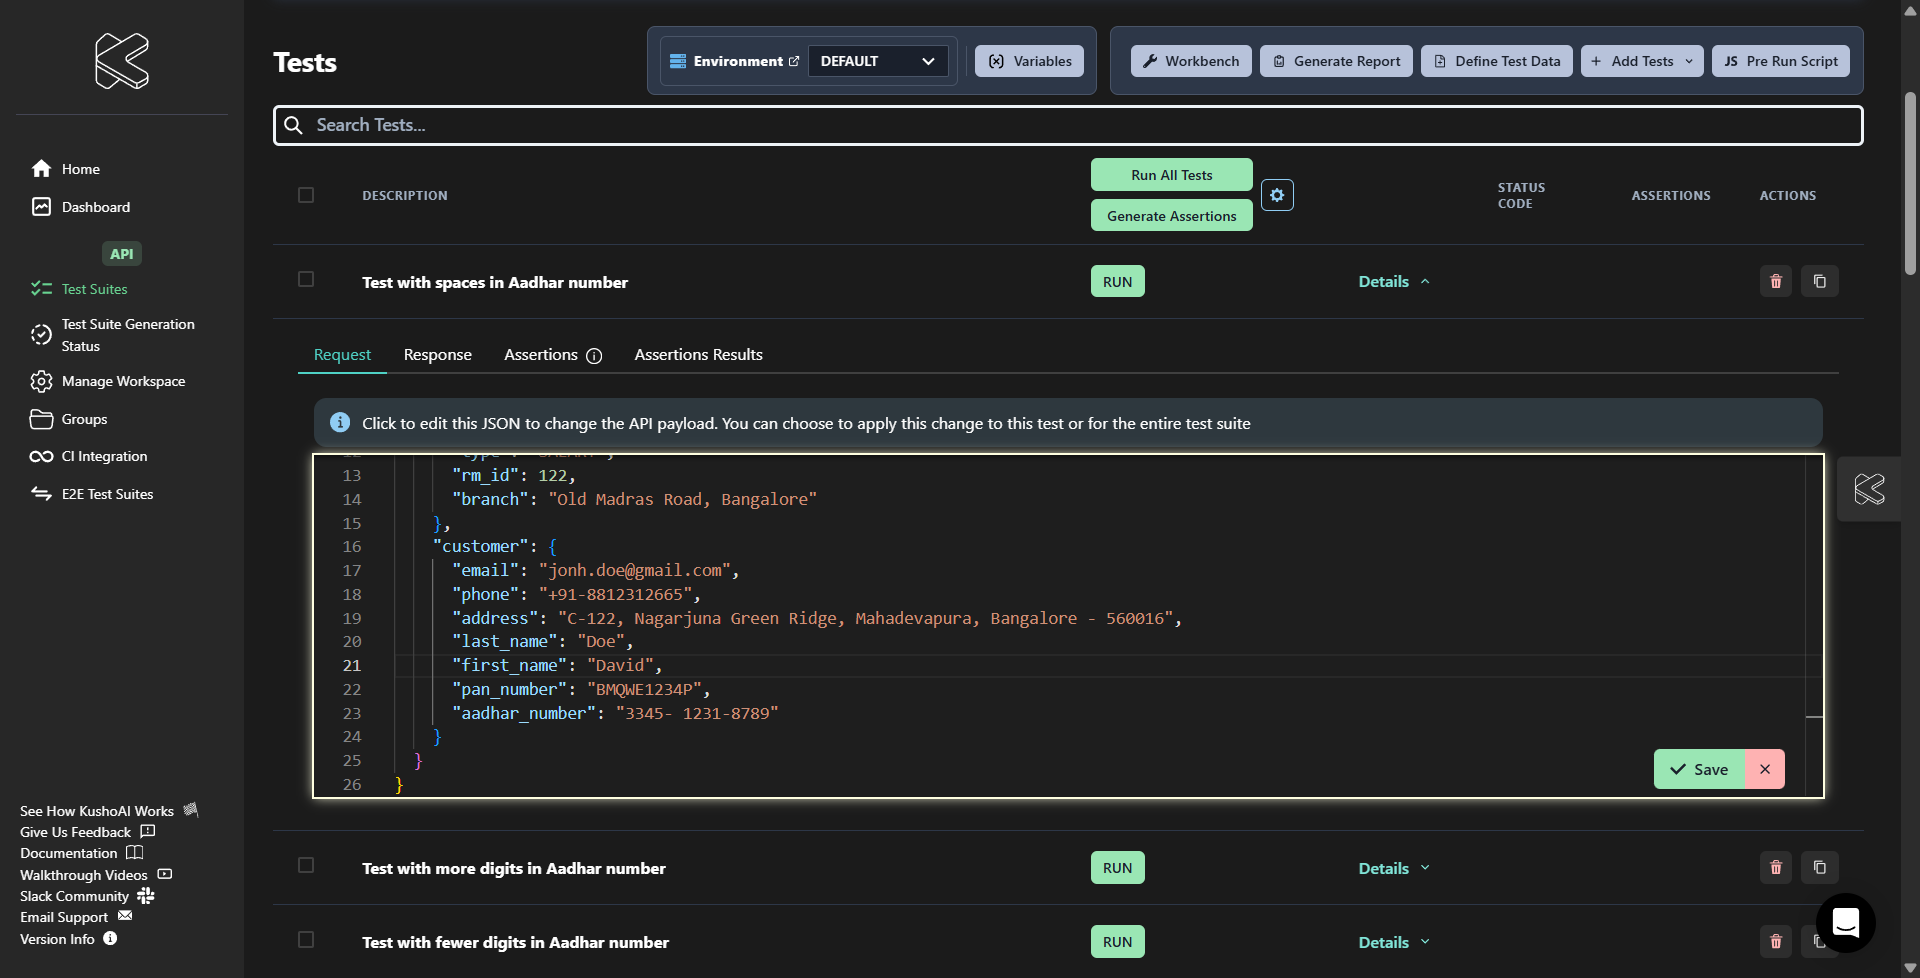This screenshot has height=978, width=1920.
Task: Duplicate the spaces in Aadhar number test
Action: click(1820, 282)
